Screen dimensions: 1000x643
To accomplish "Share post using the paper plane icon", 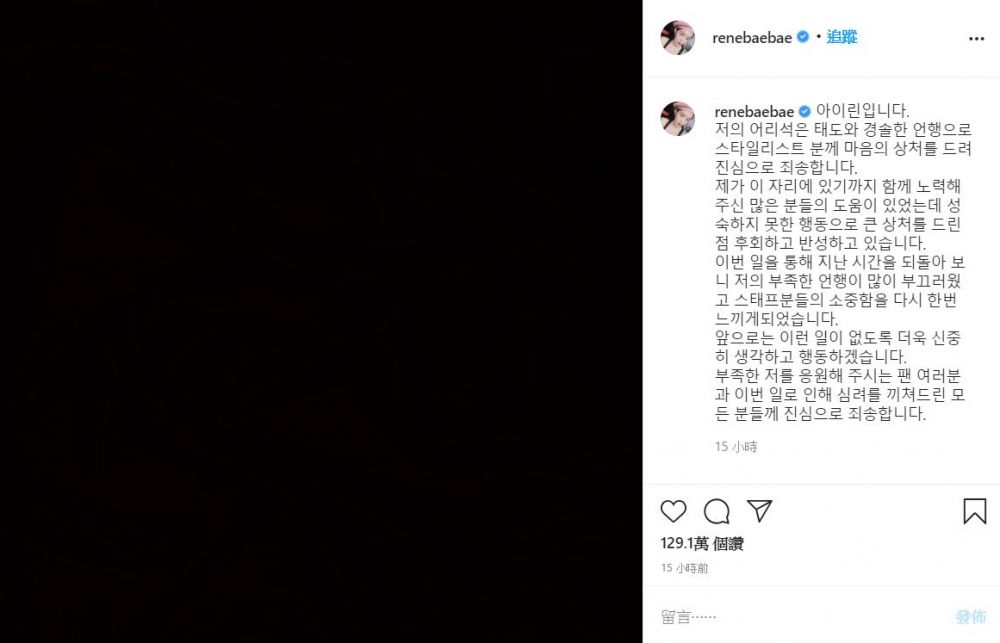I will [x=760, y=510].
